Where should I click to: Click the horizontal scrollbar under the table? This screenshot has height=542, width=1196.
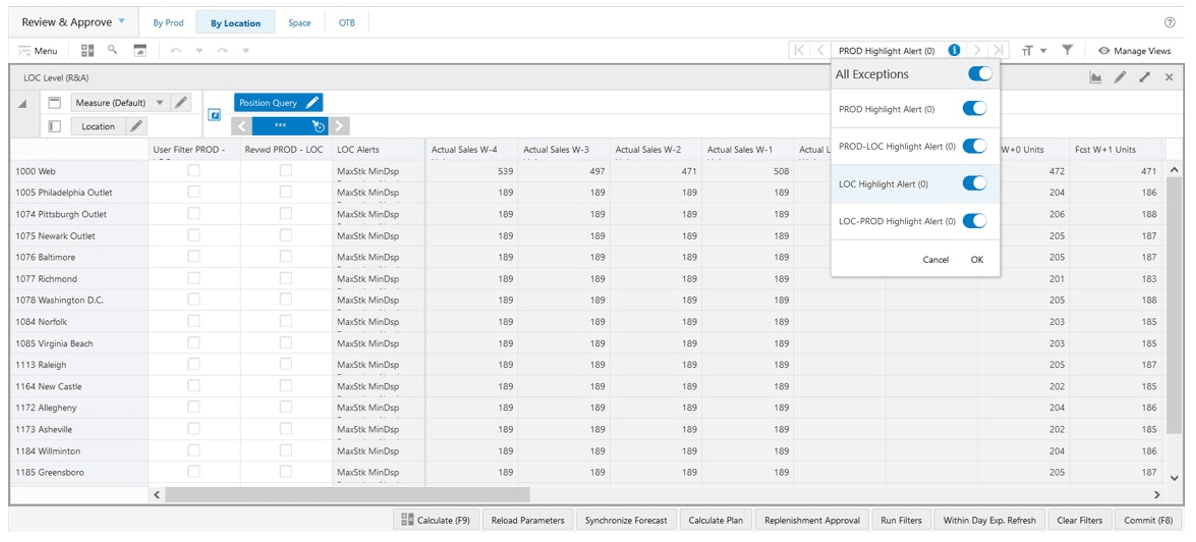coord(347,495)
